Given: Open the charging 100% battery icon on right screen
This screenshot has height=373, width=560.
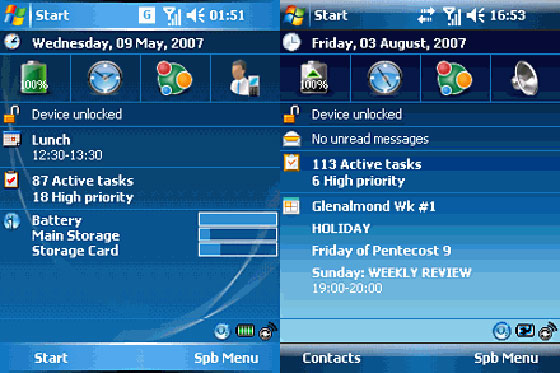Looking at the screenshot, I should tap(314, 78).
